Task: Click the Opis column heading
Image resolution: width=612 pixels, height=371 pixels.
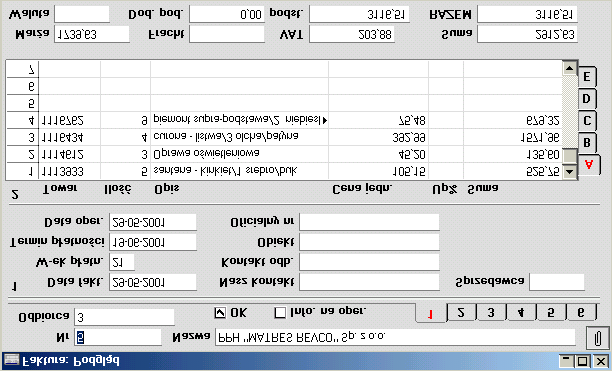Action: pos(167,189)
